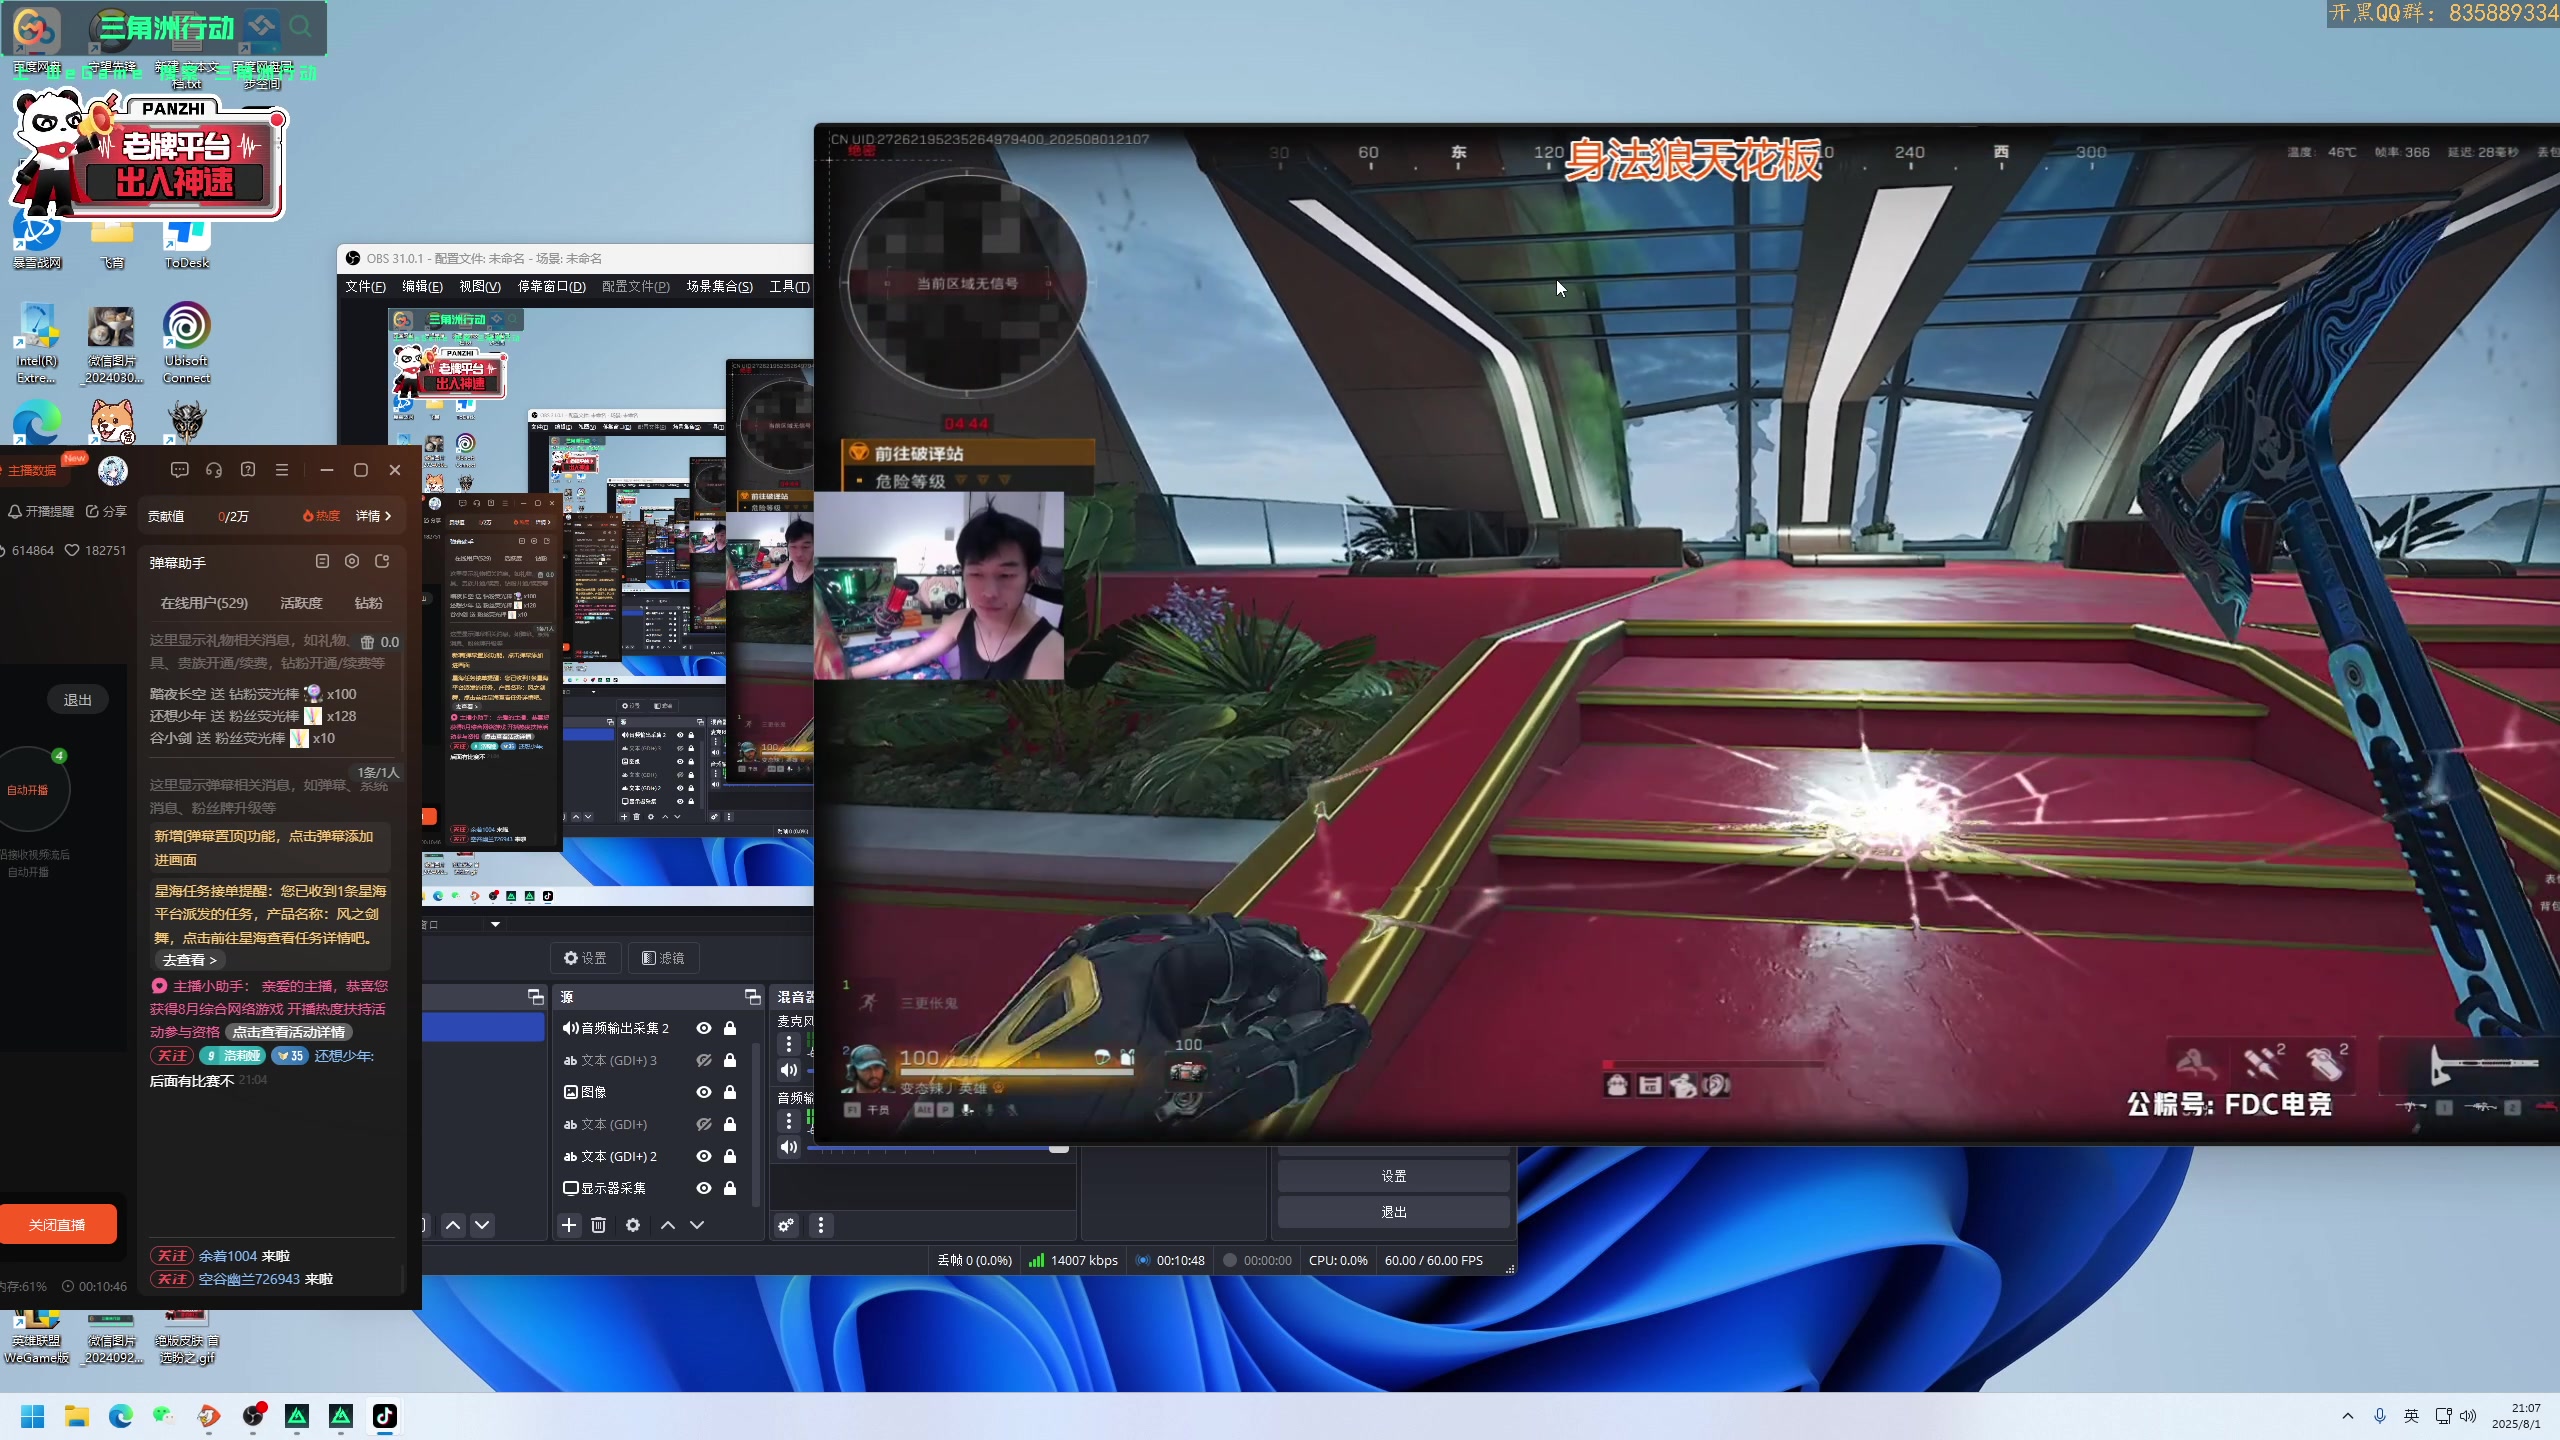Image resolution: width=2560 pixels, height=1440 pixels.
Task: Unlock the 音频输出采集 2 source
Action: point(730,1028)
